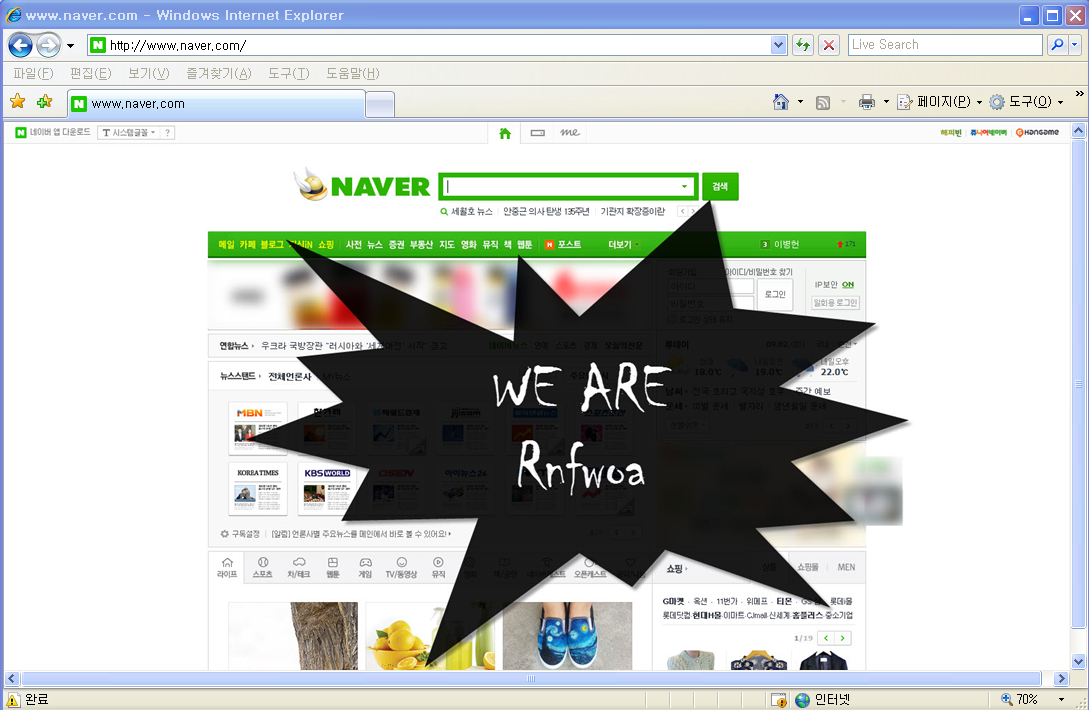This screenshot has width=1089, height=710.
Task: Click the 로그인 login button
Action: pyautogui.click(x=774, y=295)
